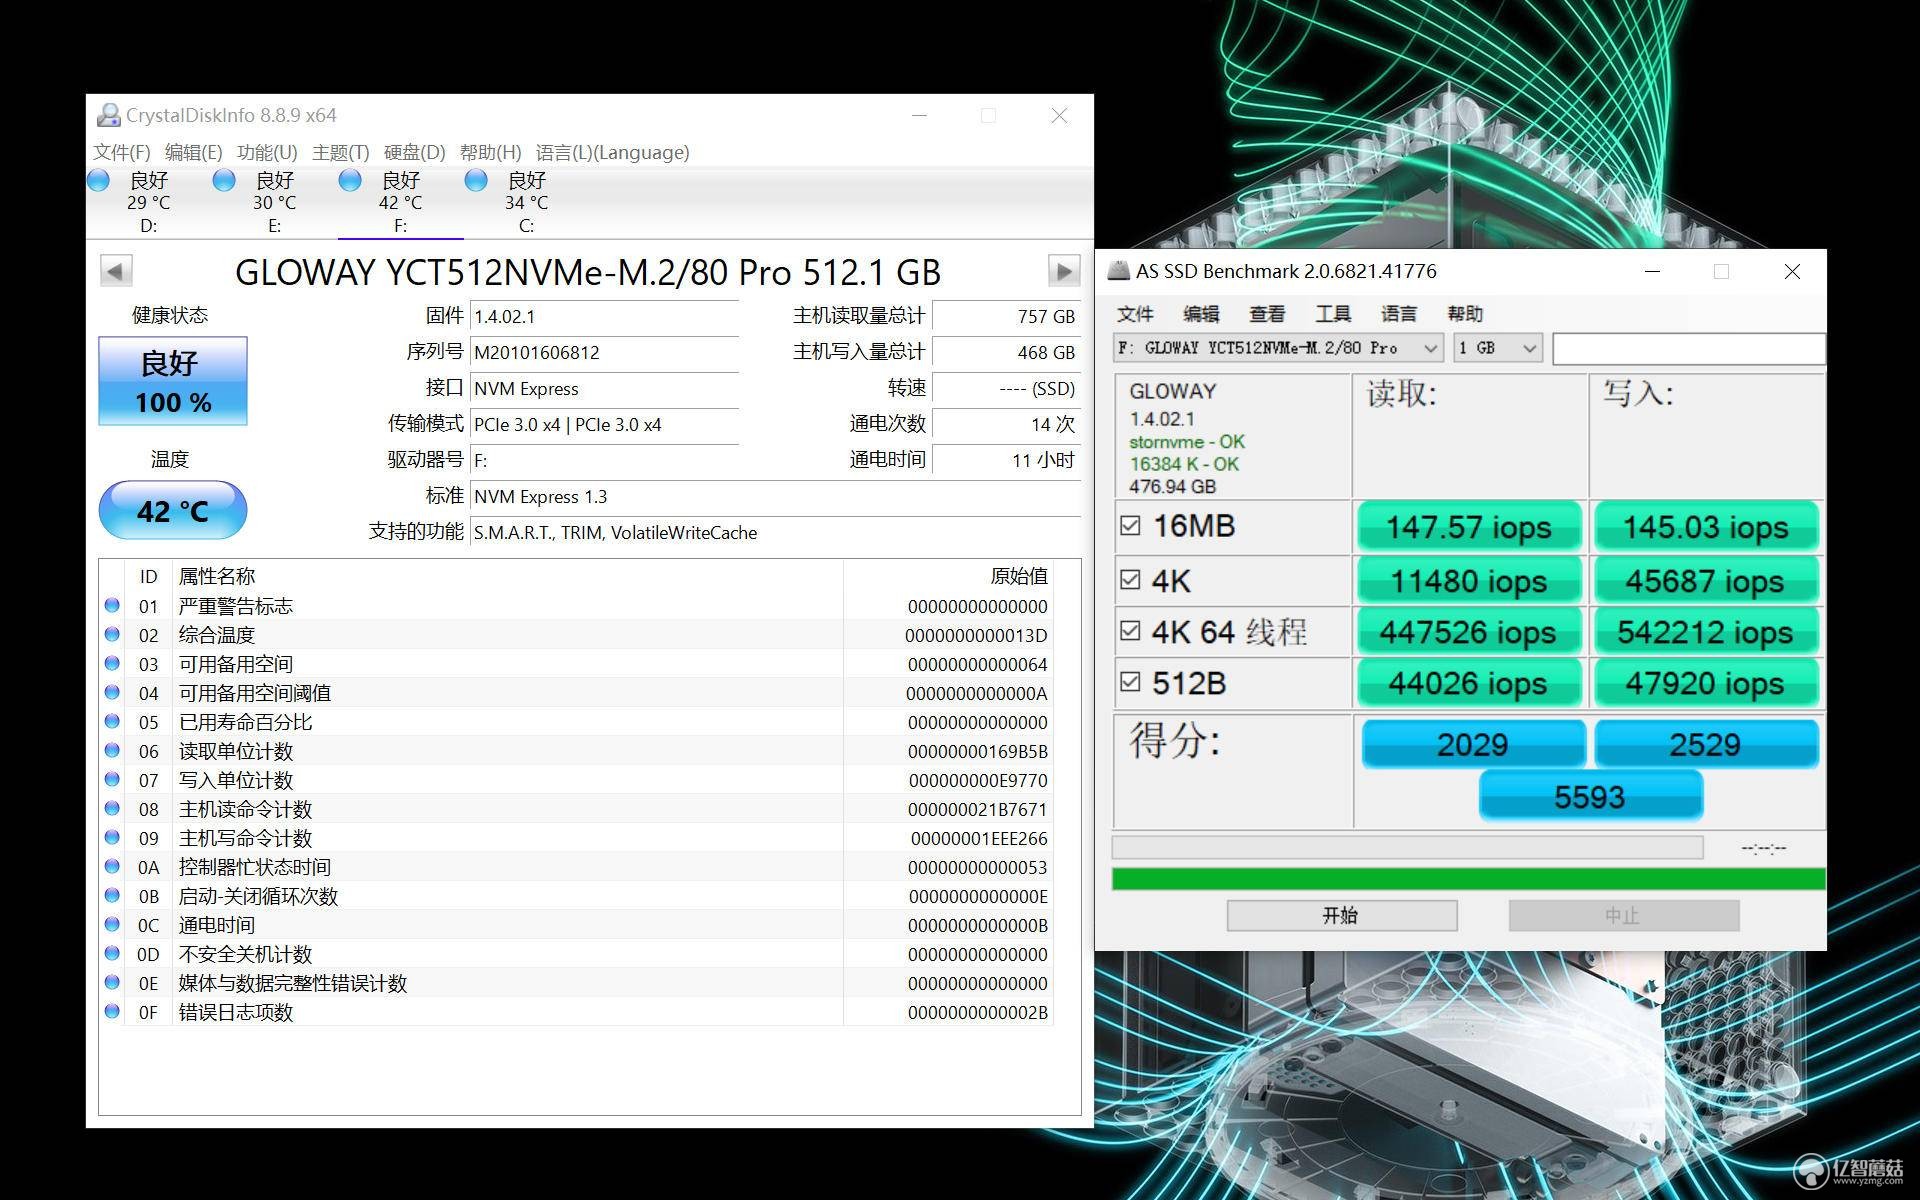1920x1200 pixels.
Task: Click status orb for attribute 0F 错误日志项数
Action: pos(112,1011)
